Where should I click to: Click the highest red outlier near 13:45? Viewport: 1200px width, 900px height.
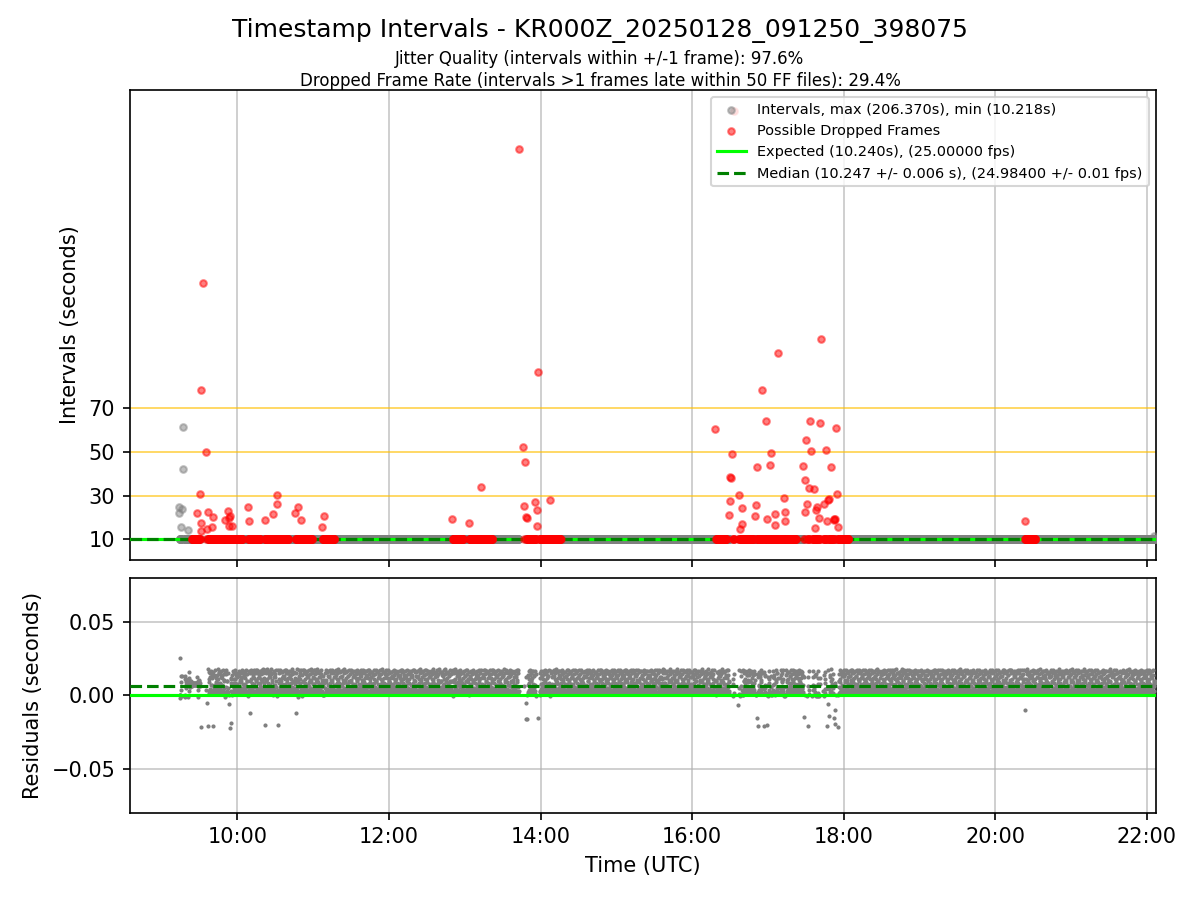(x=519, y=149)
